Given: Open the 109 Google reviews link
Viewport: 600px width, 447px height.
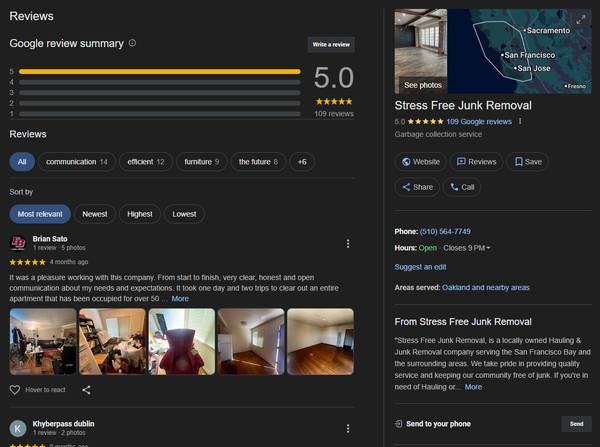Looking at the screenshot, I should (478, 121).
